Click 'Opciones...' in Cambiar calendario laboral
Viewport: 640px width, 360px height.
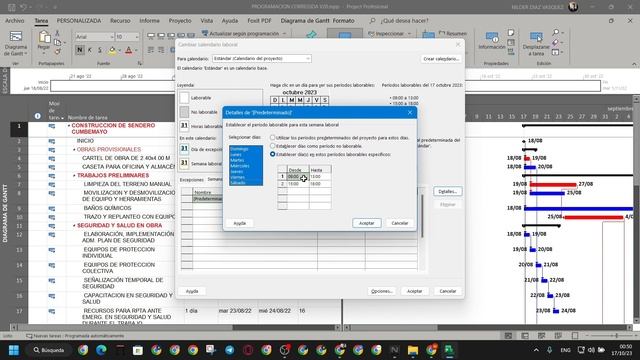[382, 291]
